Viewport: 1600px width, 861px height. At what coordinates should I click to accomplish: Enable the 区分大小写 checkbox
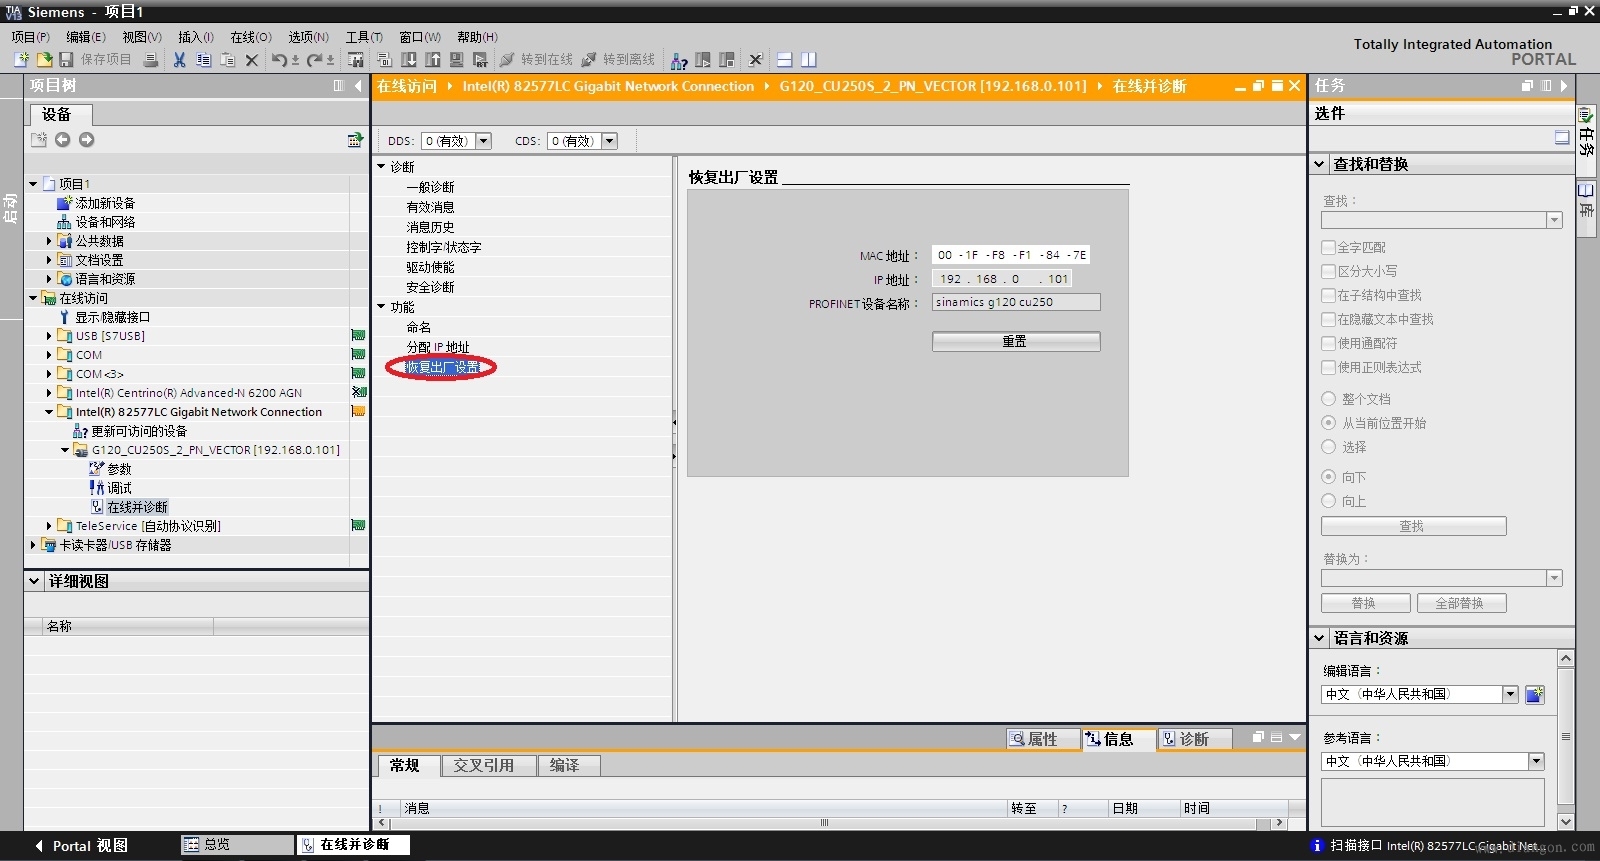point(1328,271)
